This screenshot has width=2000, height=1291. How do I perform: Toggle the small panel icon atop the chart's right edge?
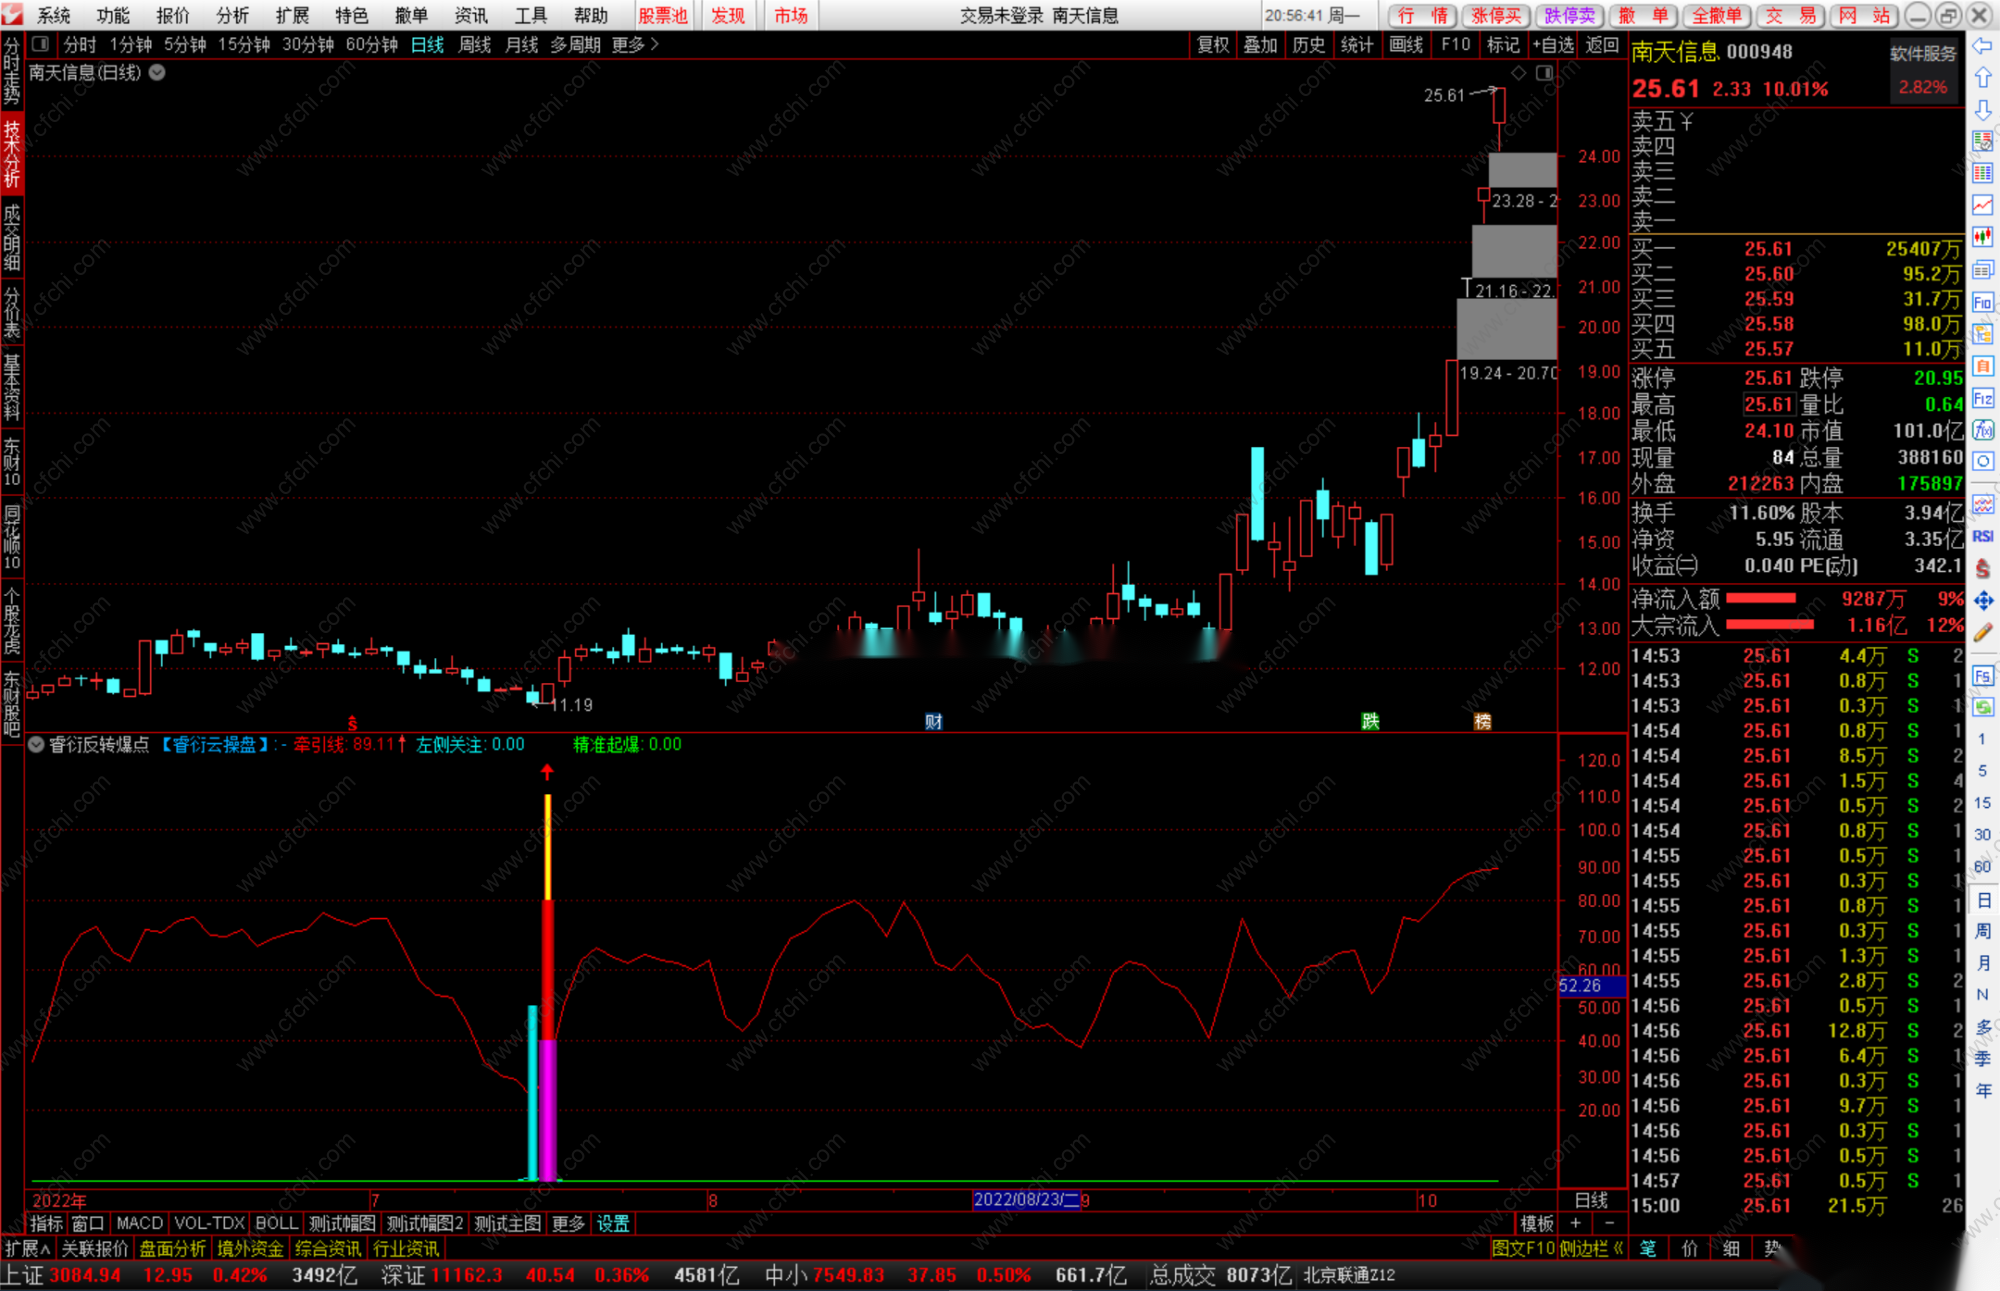click(x=1545, y=73)
